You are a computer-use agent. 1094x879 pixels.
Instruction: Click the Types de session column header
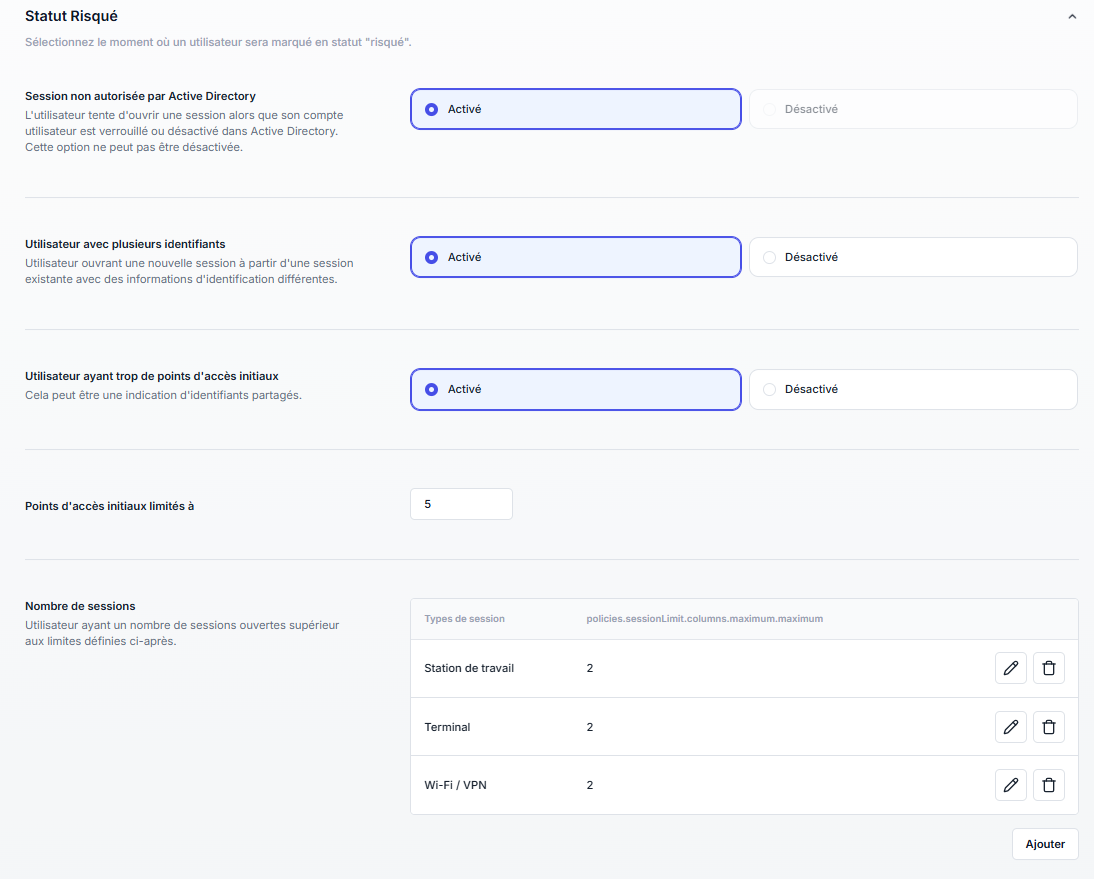pos(464,619)
